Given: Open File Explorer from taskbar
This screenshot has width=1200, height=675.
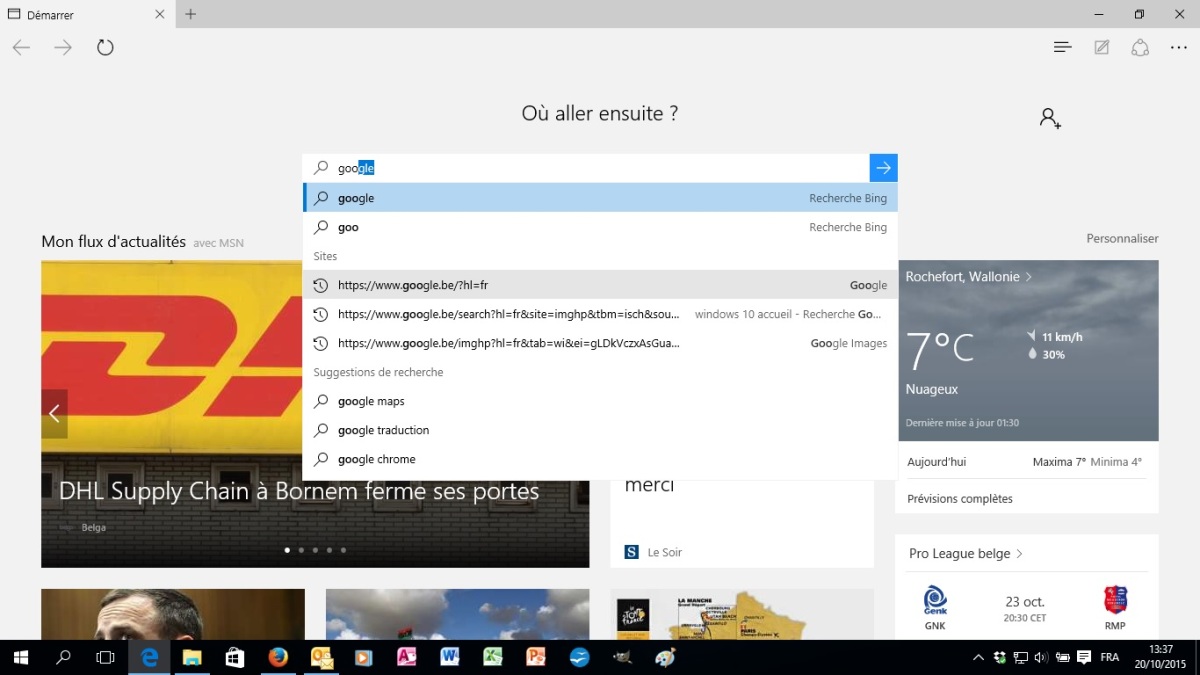Looking at the screenshot, I should tap(192, 657).
